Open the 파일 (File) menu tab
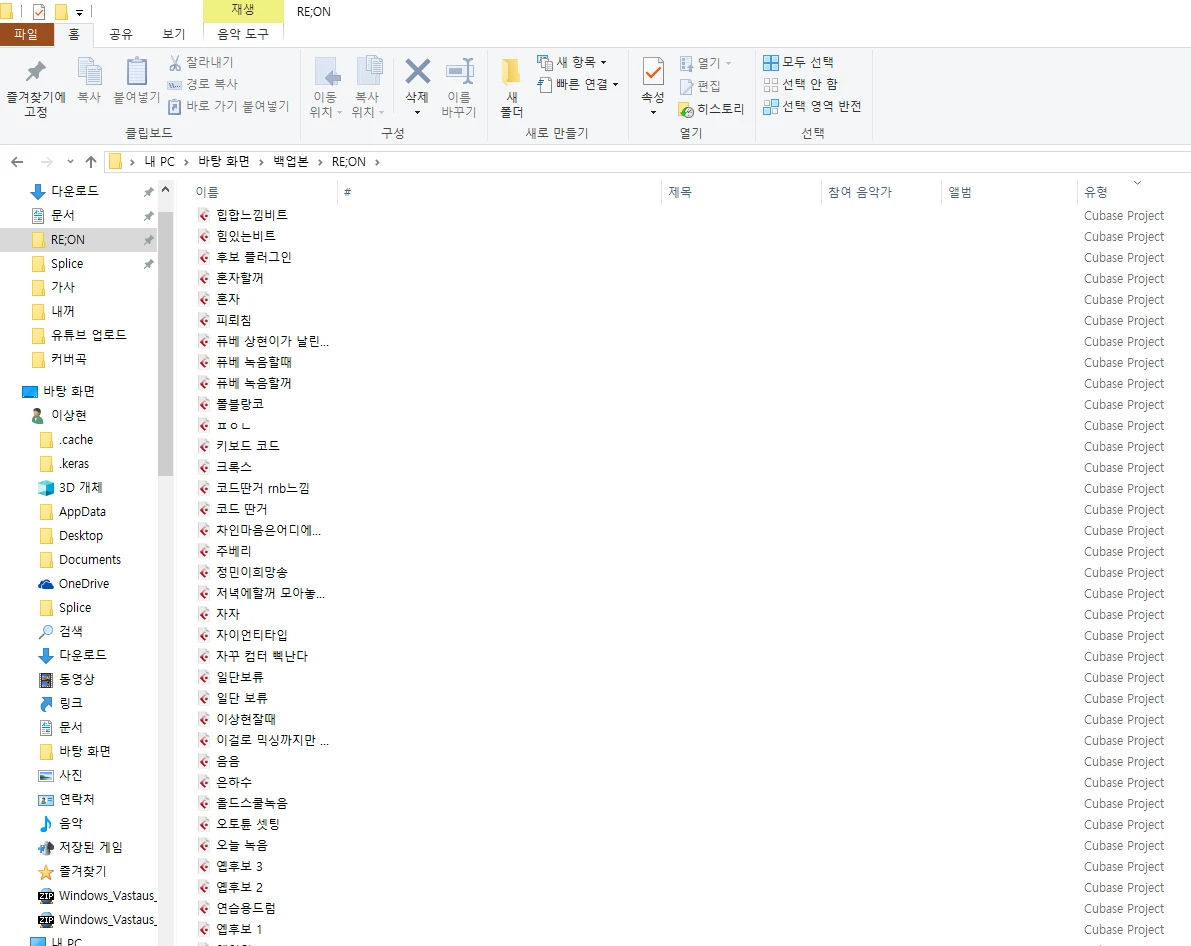1191x946 pixels. tap(26, 34)
